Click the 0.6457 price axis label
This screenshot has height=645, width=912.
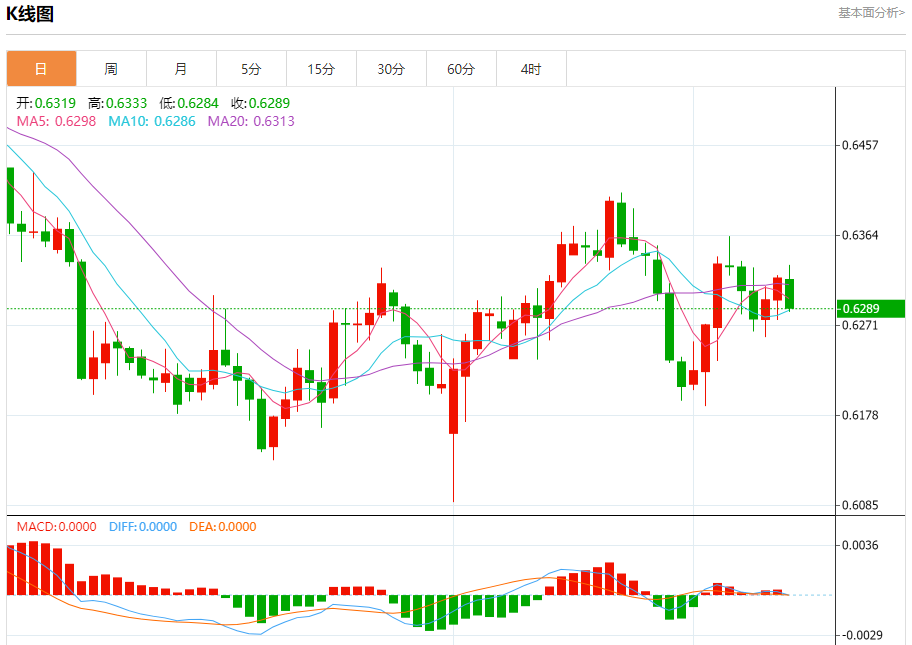tap(860, 145)
